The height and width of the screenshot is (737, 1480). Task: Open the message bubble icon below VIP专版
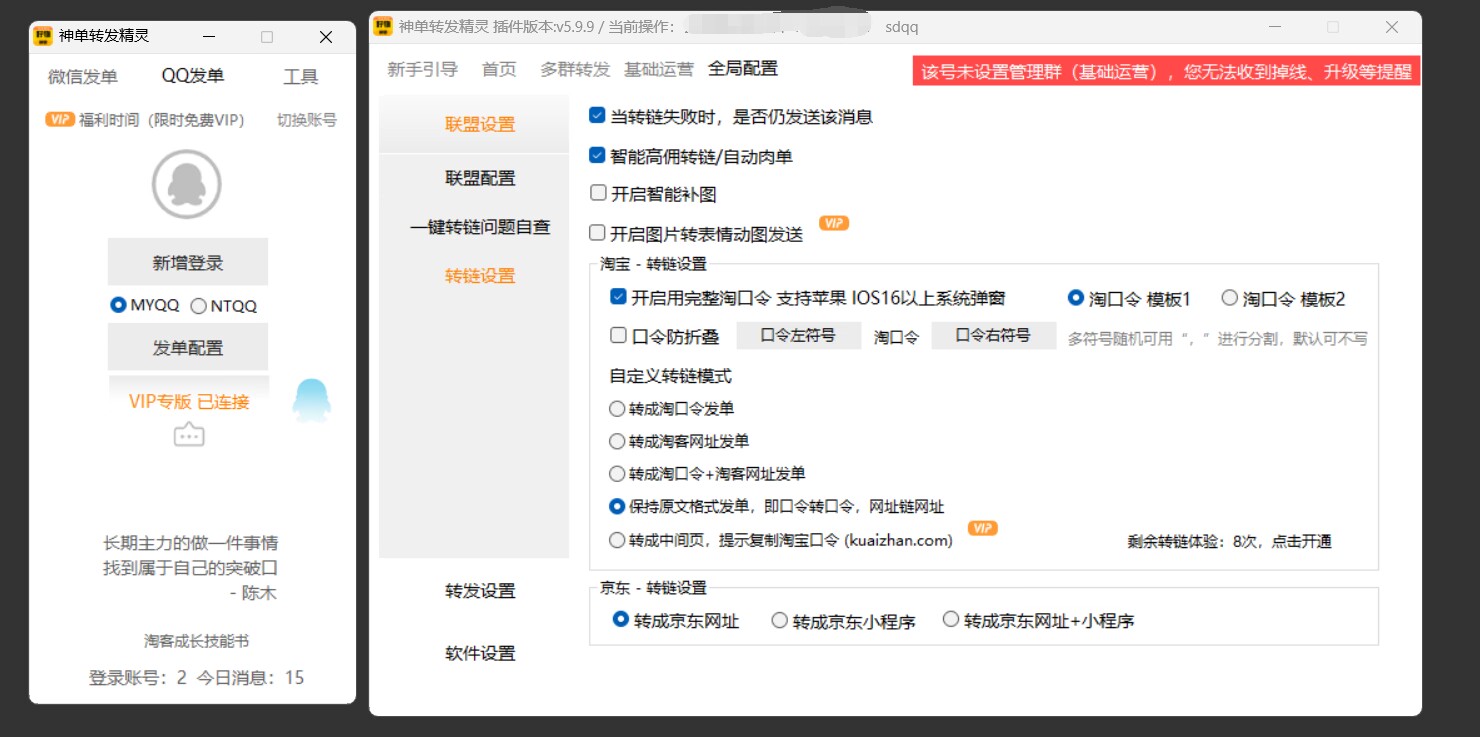(x=188, y=435)
